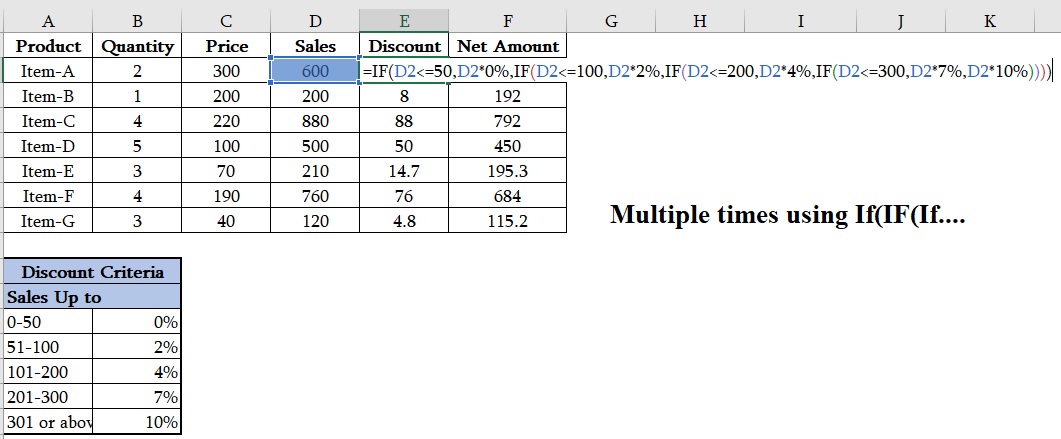Select Item-E discount value 14.7
1061x439 pixels.
point(404,171)
